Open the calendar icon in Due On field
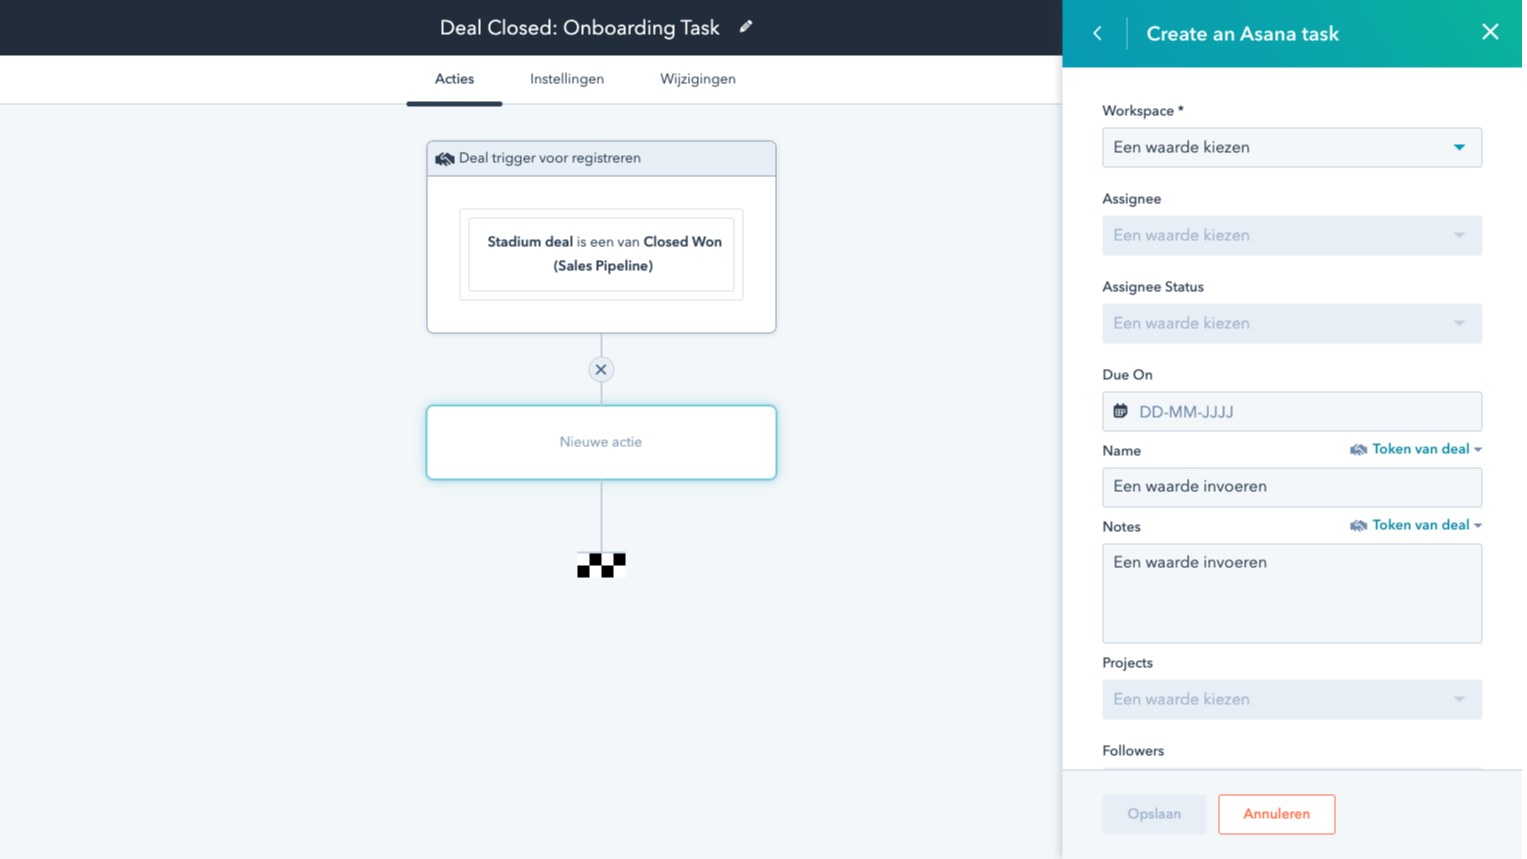The width and height of the screenshot is (1527, 859). 1119,411
